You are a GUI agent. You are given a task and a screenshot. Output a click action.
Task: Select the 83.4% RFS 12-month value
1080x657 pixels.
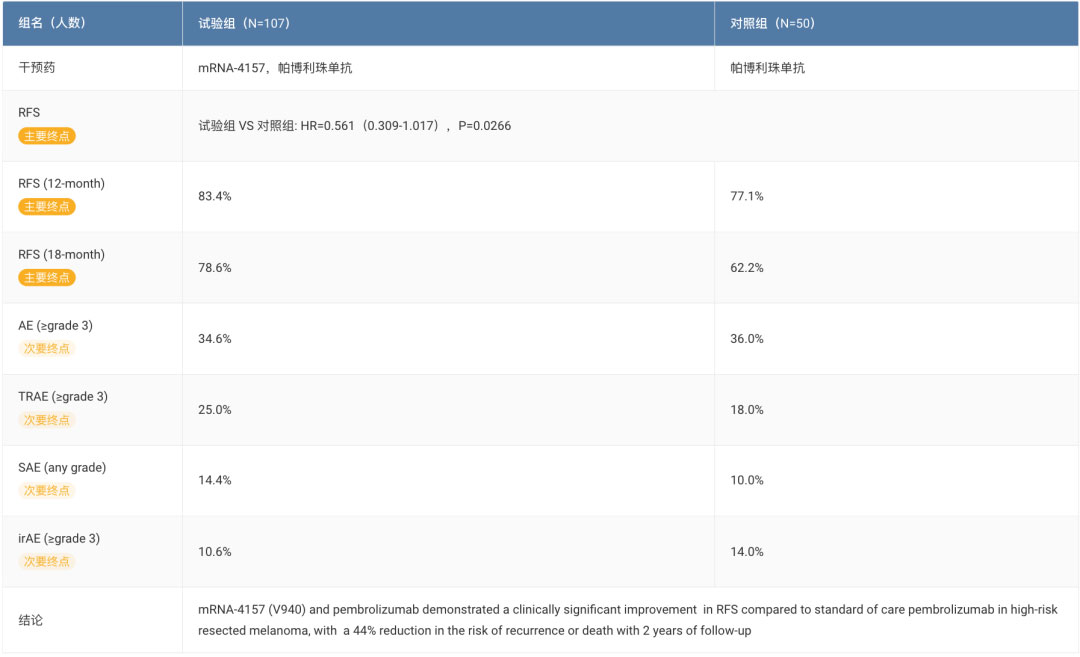215,196
